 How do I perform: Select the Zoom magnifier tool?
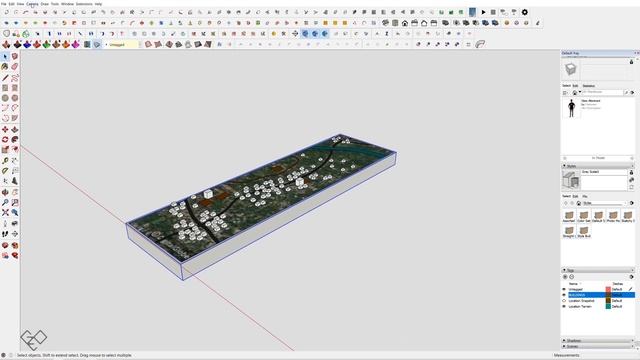tap(5, 202)
